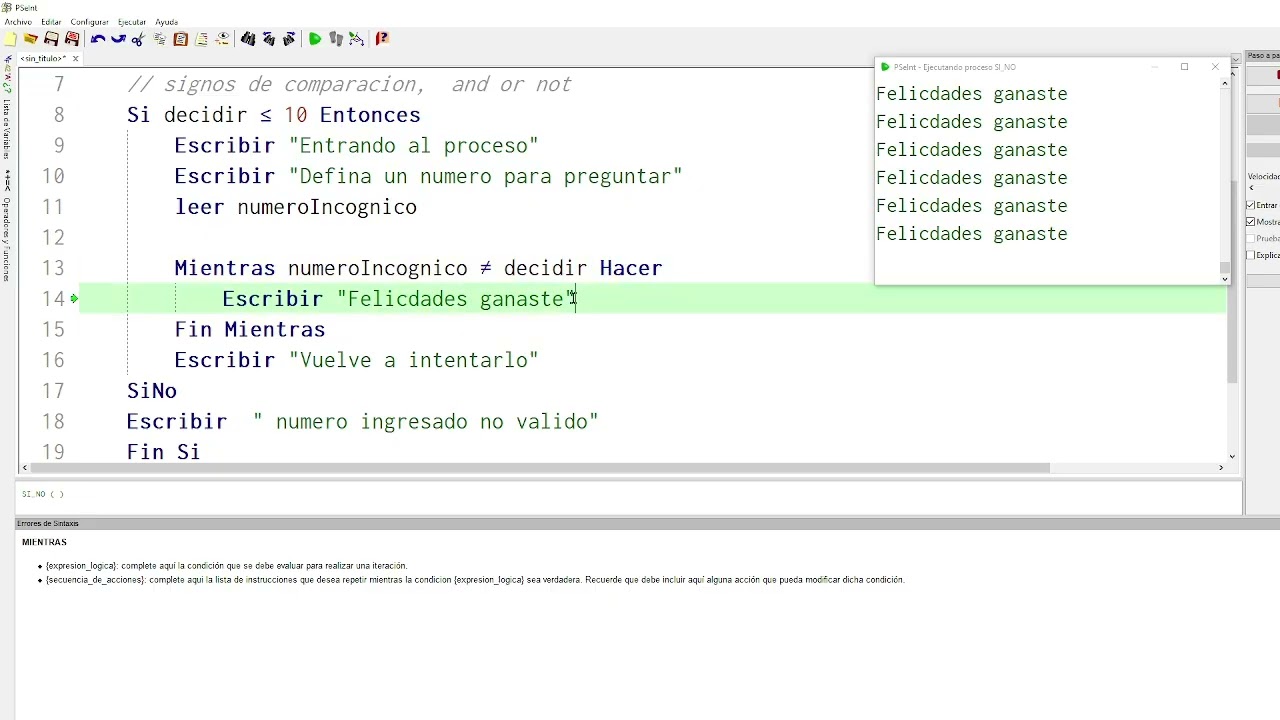
Task: Maximize the PSeInt execution window
Action: pyautogui.click(x=1185, y=67)
